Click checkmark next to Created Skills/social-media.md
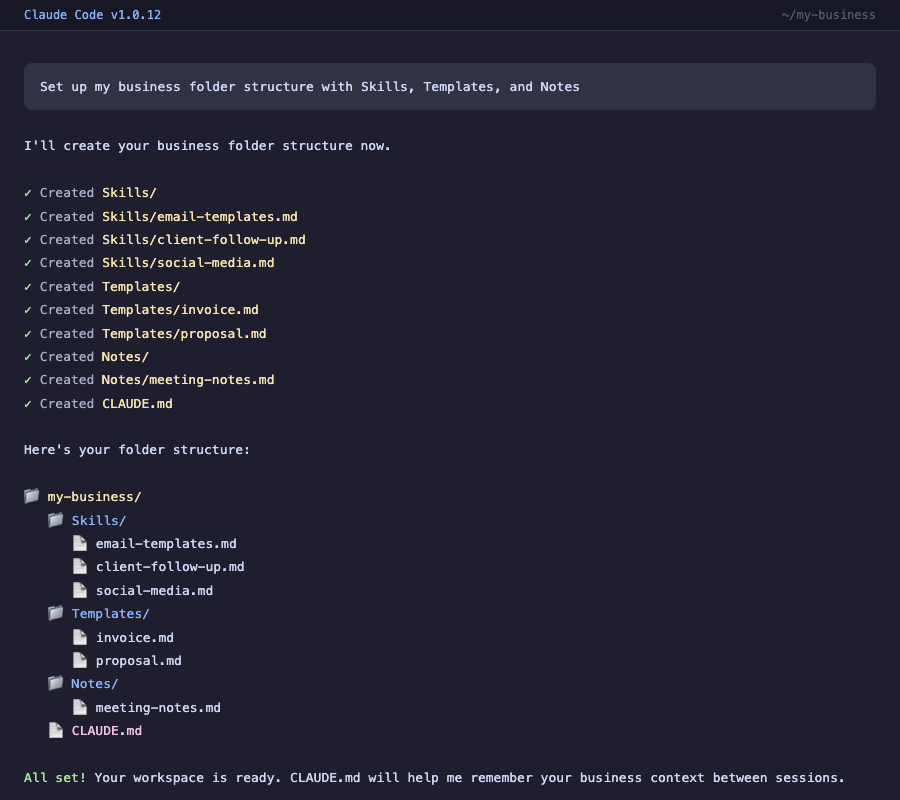 28,263
